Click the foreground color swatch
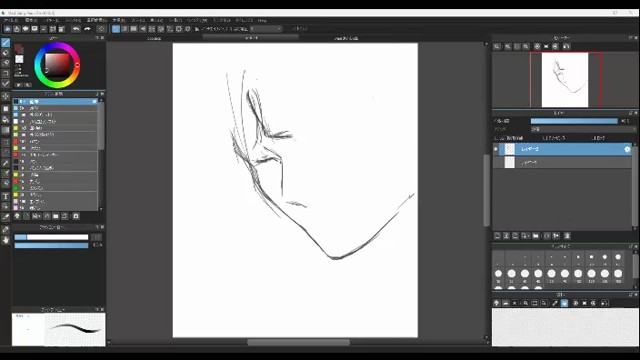This screenshot has height=360, width=640. point(18,48)
